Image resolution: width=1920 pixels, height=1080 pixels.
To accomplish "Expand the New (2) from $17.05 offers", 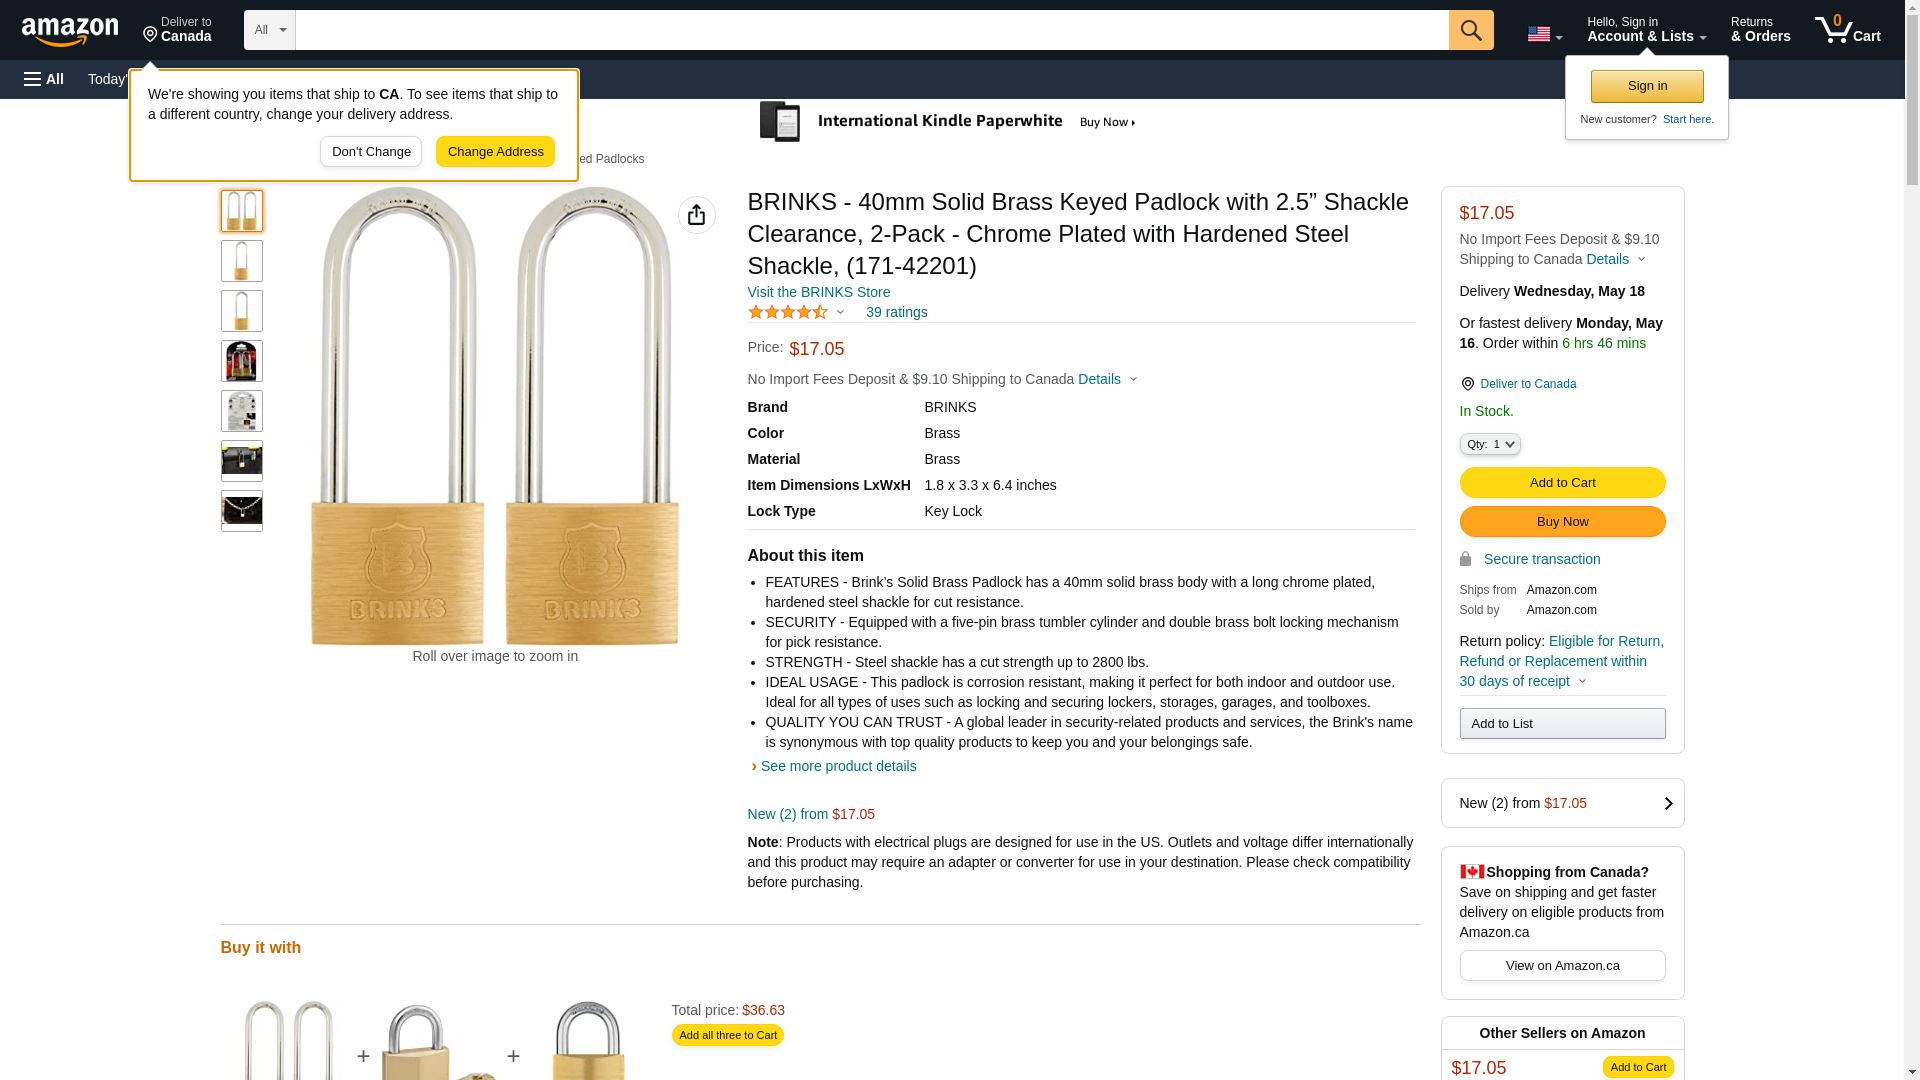I will 1562,803.
